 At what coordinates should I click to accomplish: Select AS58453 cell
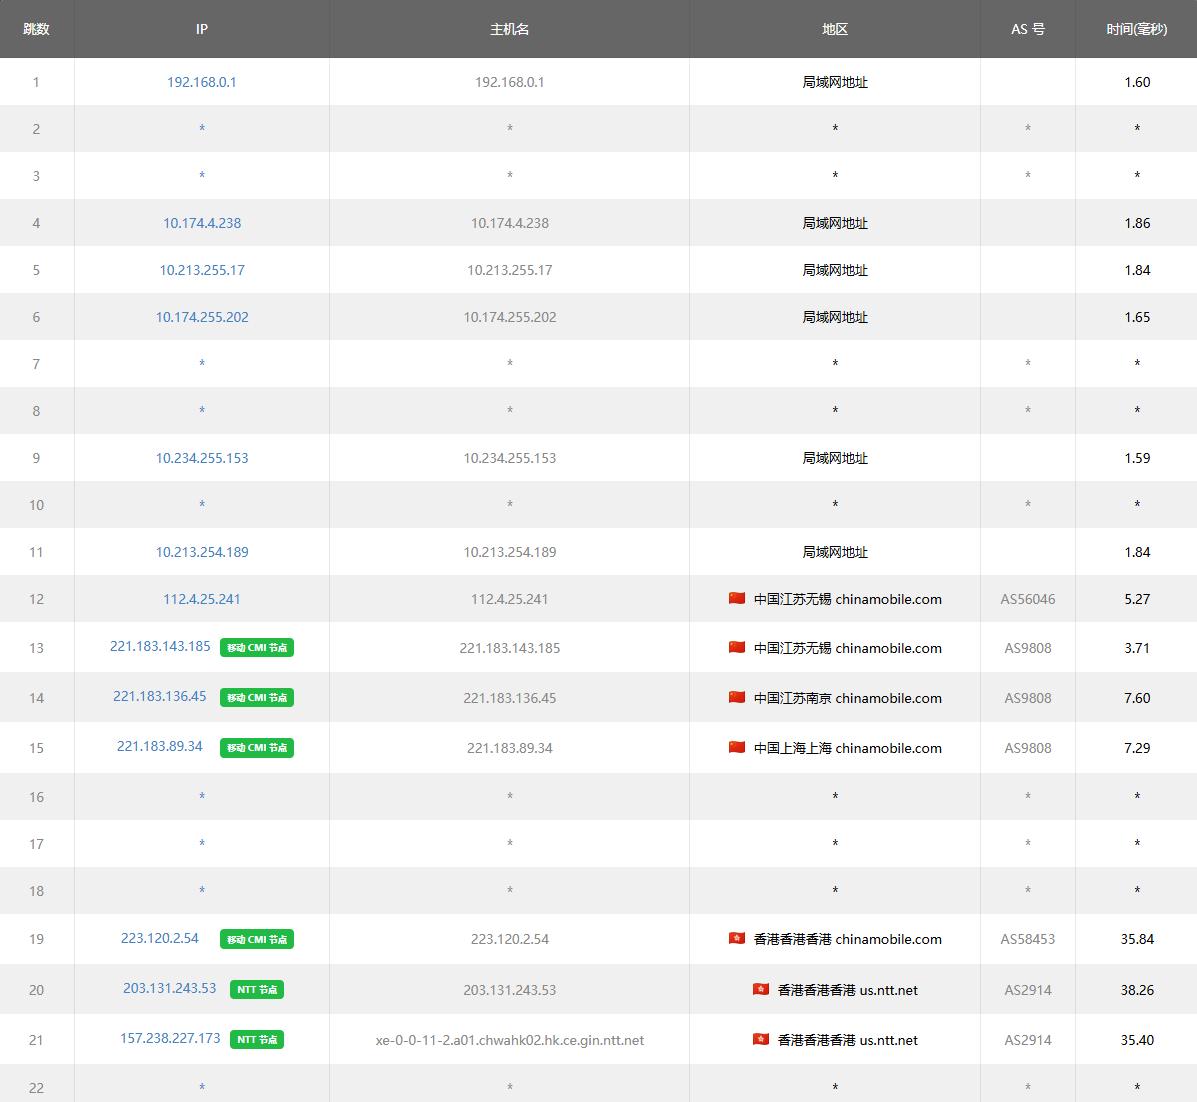1028,939
